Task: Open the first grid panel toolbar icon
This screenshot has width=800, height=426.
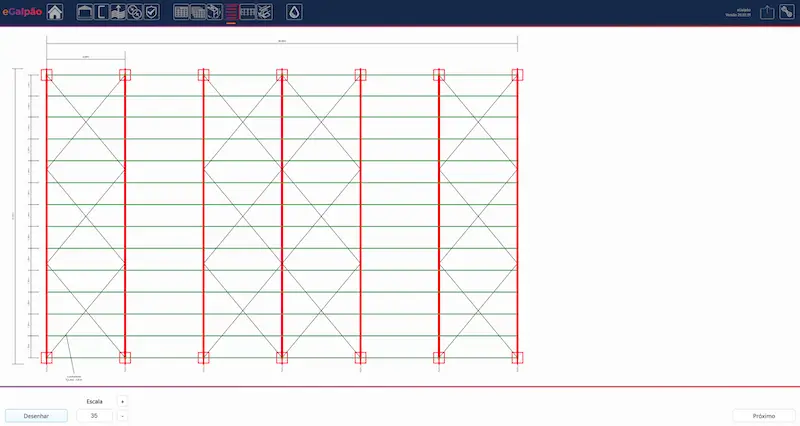Action: tap(181, 13)
